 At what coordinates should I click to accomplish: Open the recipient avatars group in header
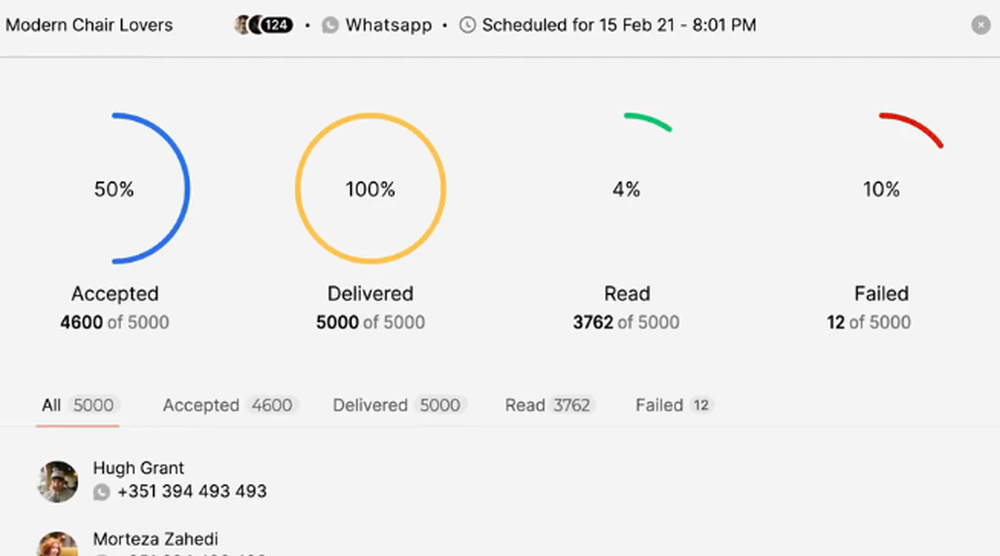tap(242, 25)
